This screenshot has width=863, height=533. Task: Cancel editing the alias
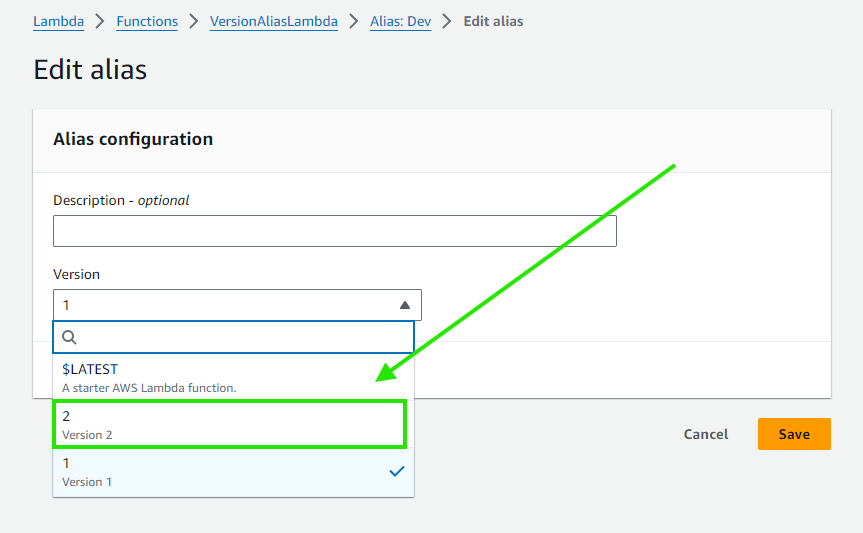(705, 434)
